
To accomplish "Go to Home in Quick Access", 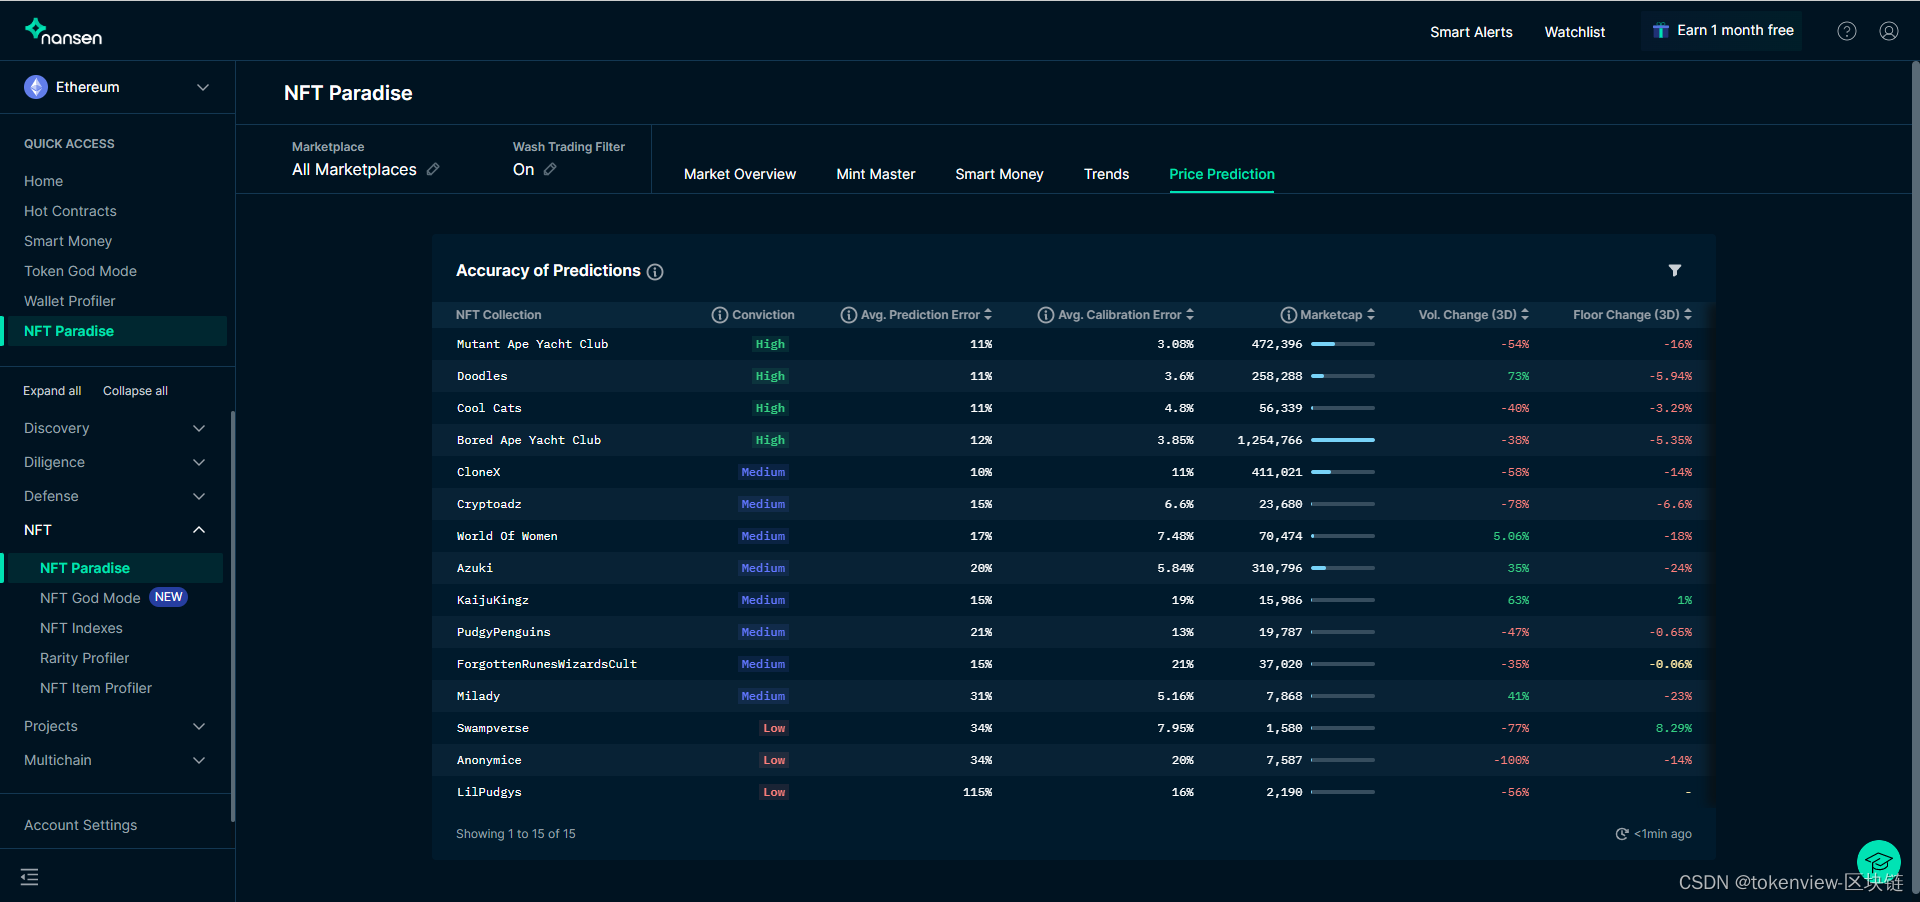I will [x=44, y=181].
